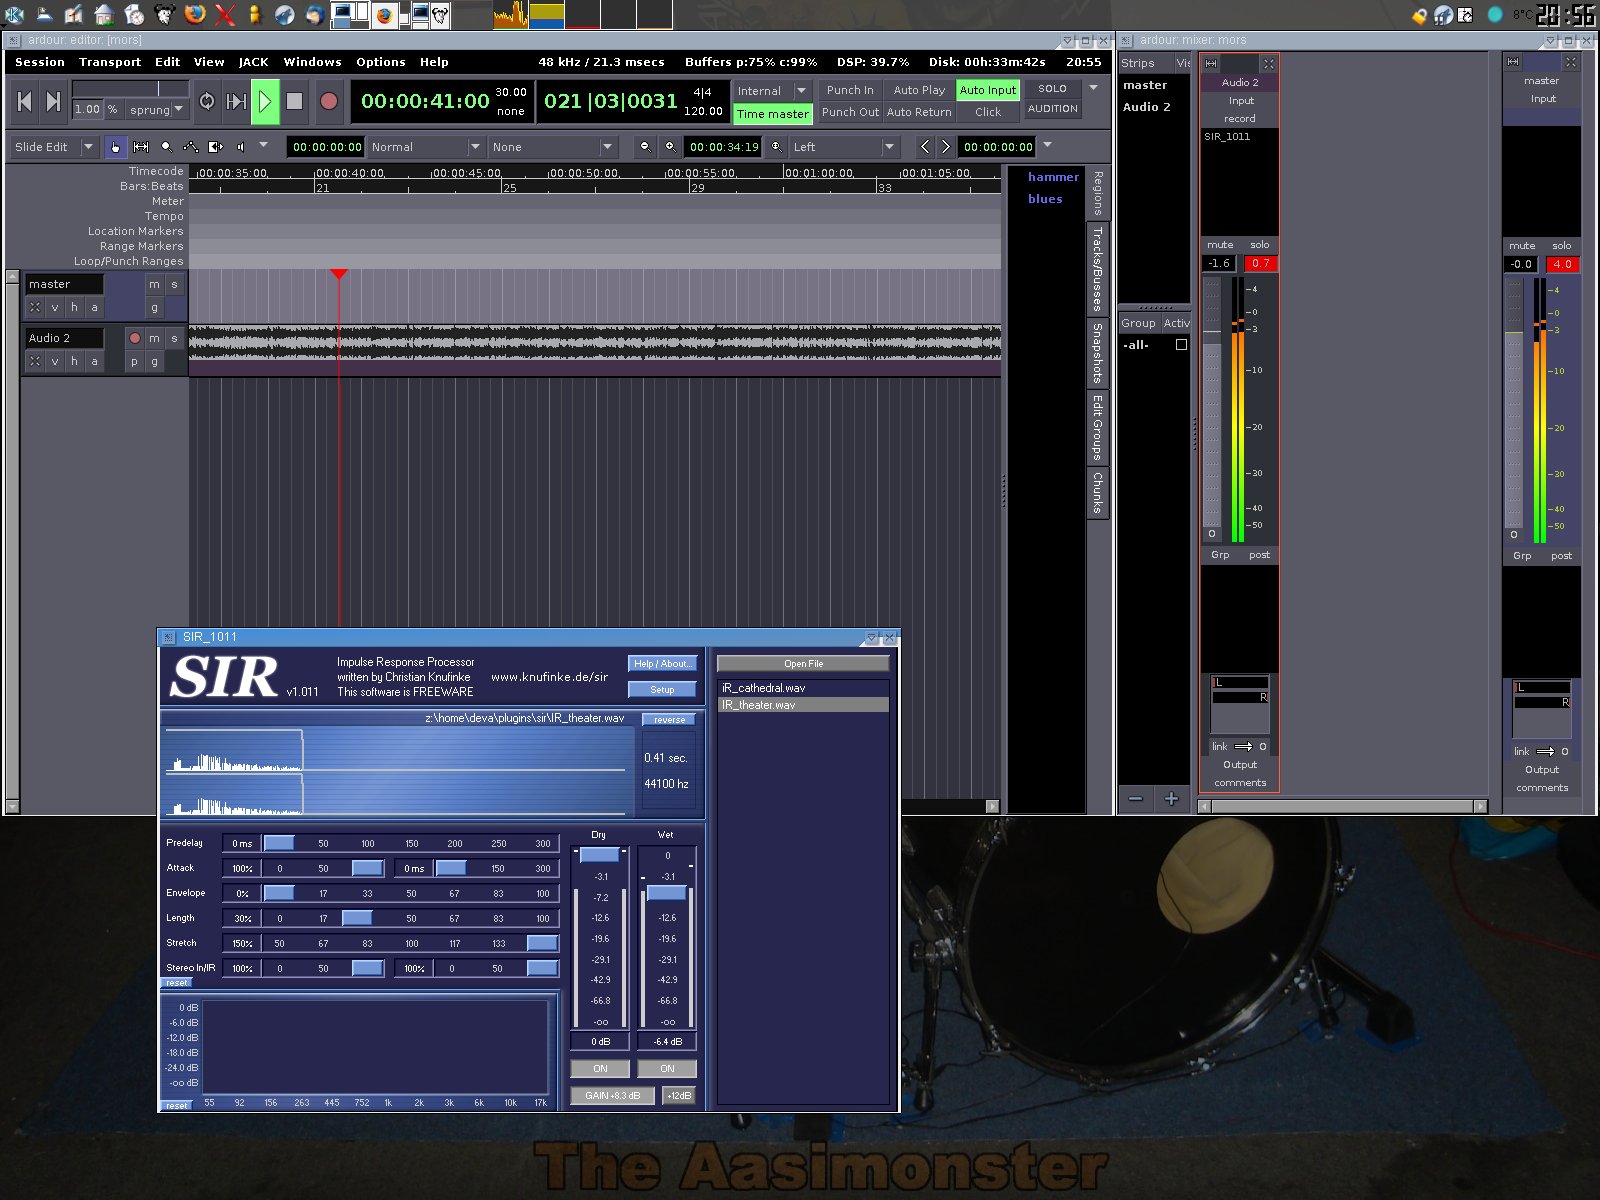
Task: Toggle the Click metronome
Action: pos(988,112)
